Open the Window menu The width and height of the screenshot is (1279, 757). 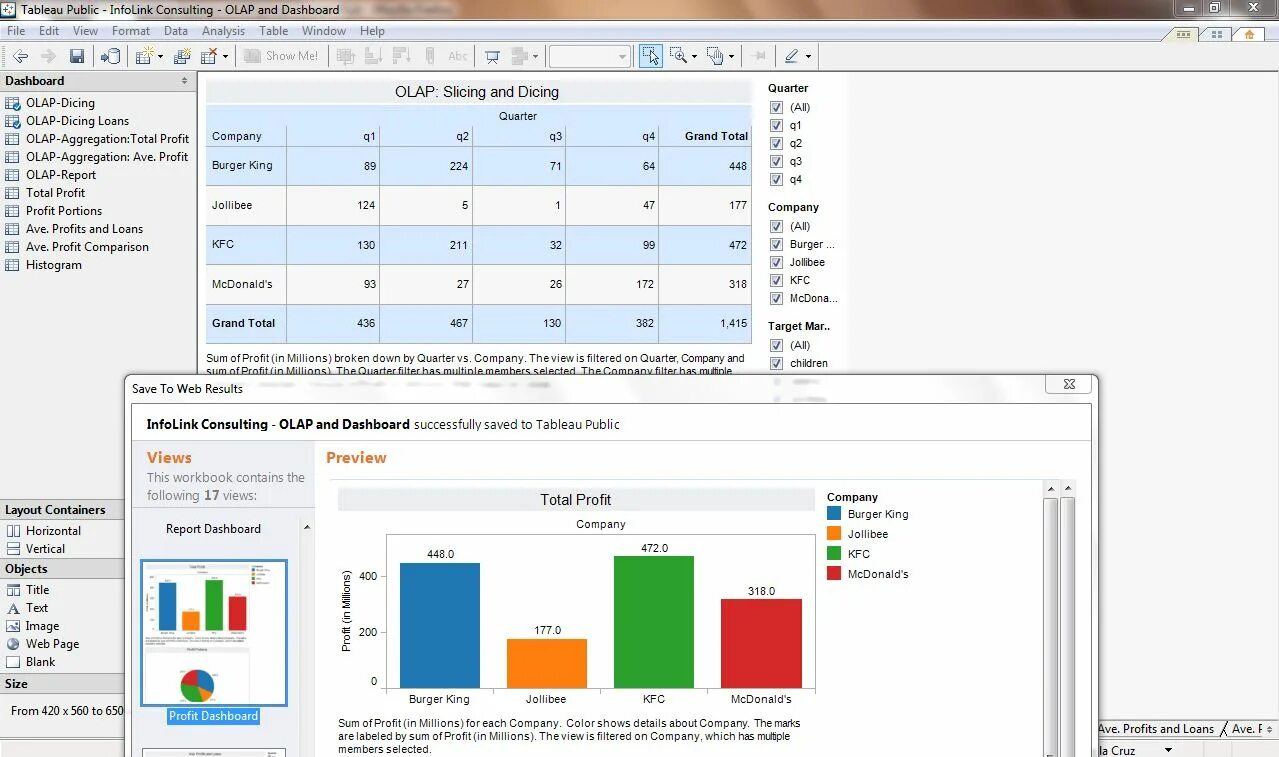[x=324, y=31]
